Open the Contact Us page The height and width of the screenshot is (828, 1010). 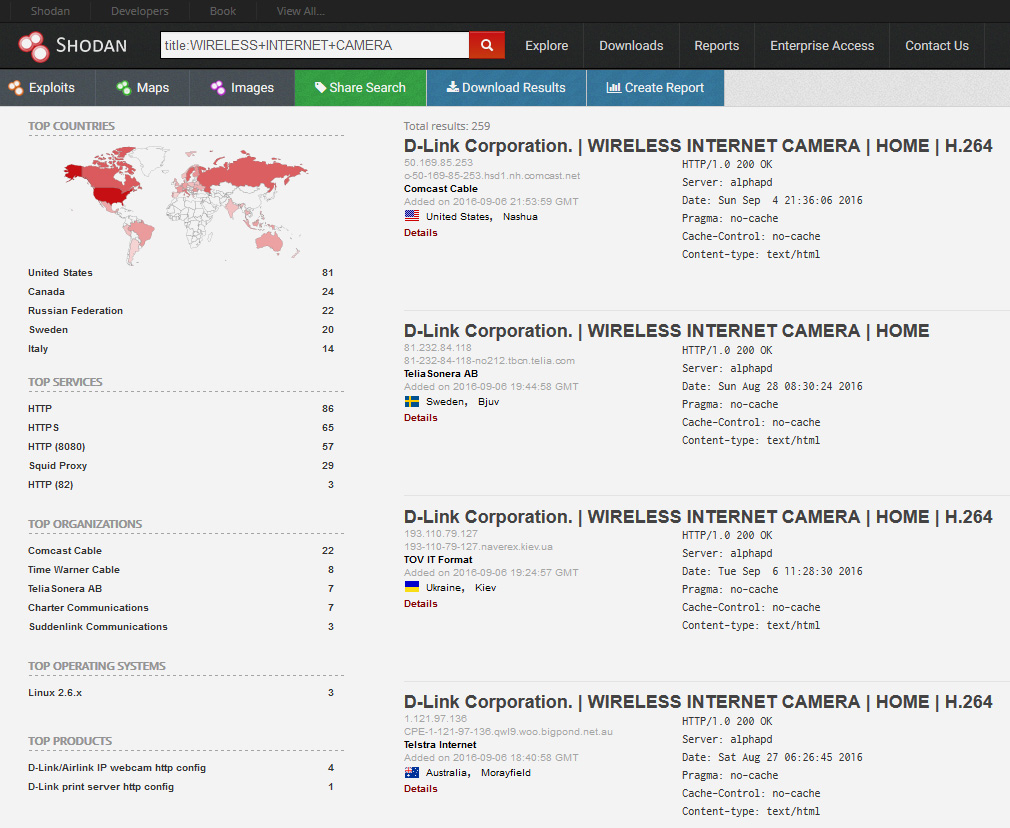click(x=937, y=46)
